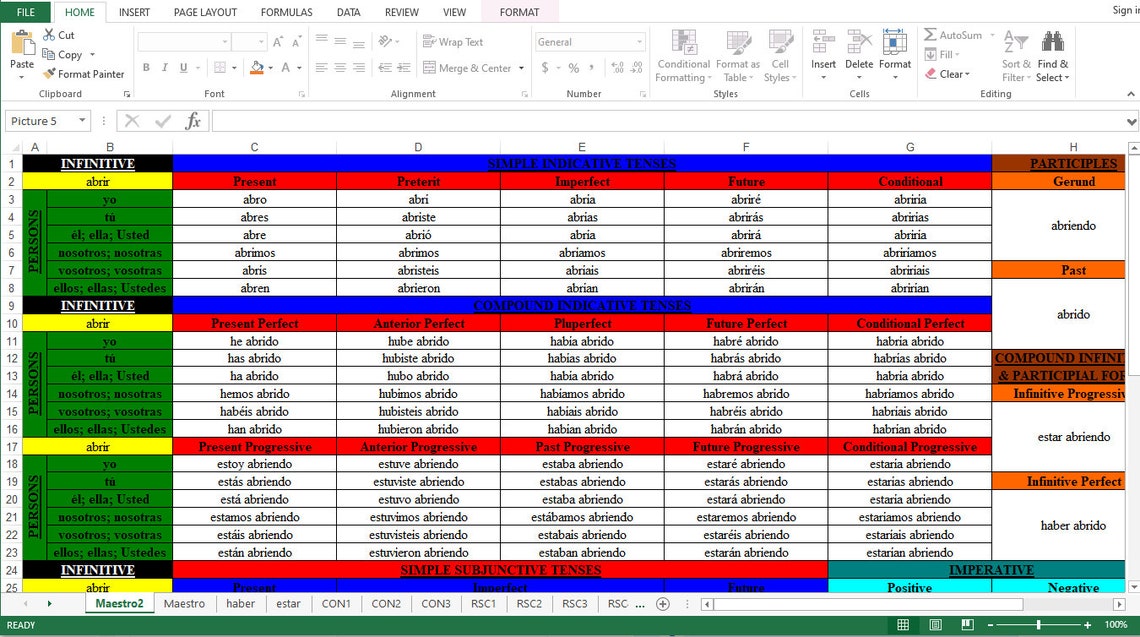The width and height of the screenshot is (1140, 637).
Task: Click the Cell Styles button
Action: pos(781,55)
